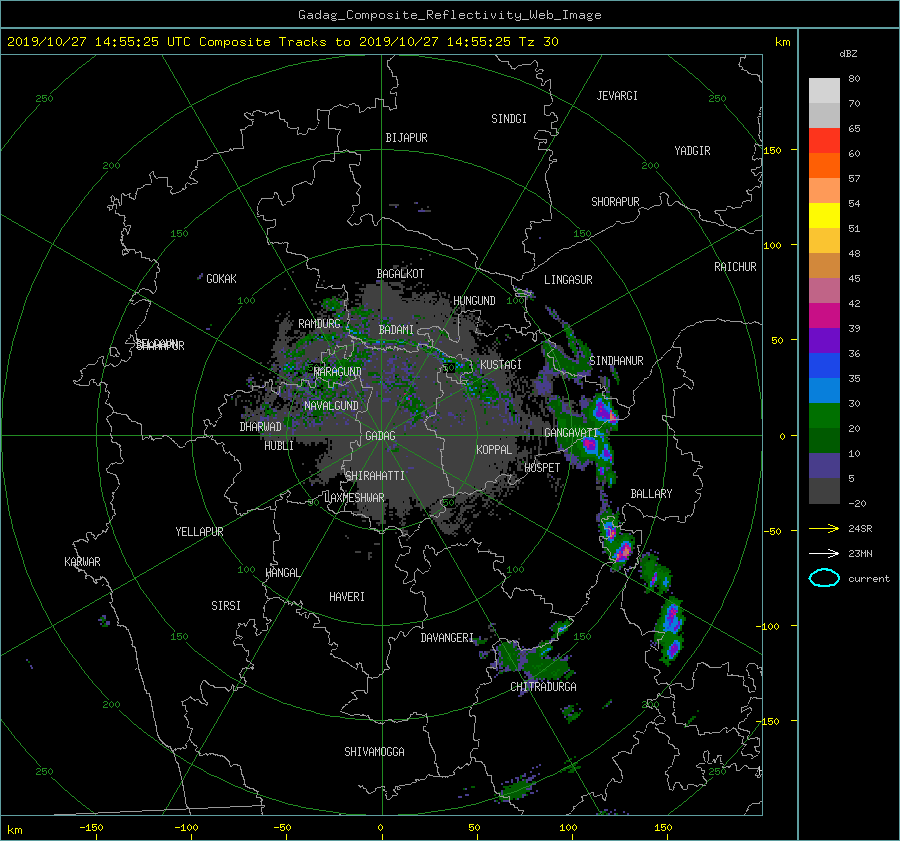Click the dBZ heading above the color scale

pos(848,53)
